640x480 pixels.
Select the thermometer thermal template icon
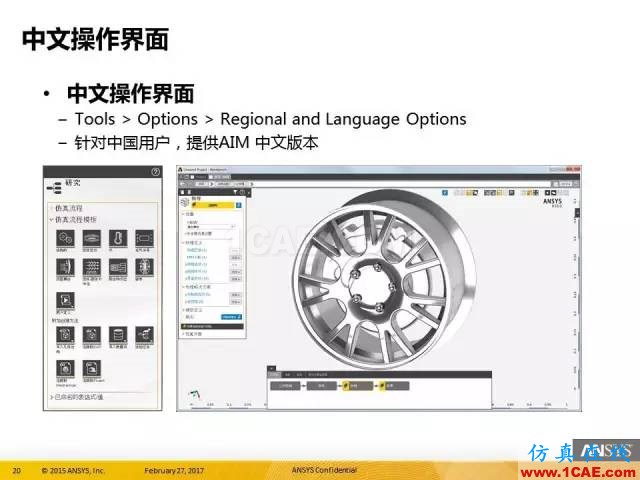[x=118, y=238]
